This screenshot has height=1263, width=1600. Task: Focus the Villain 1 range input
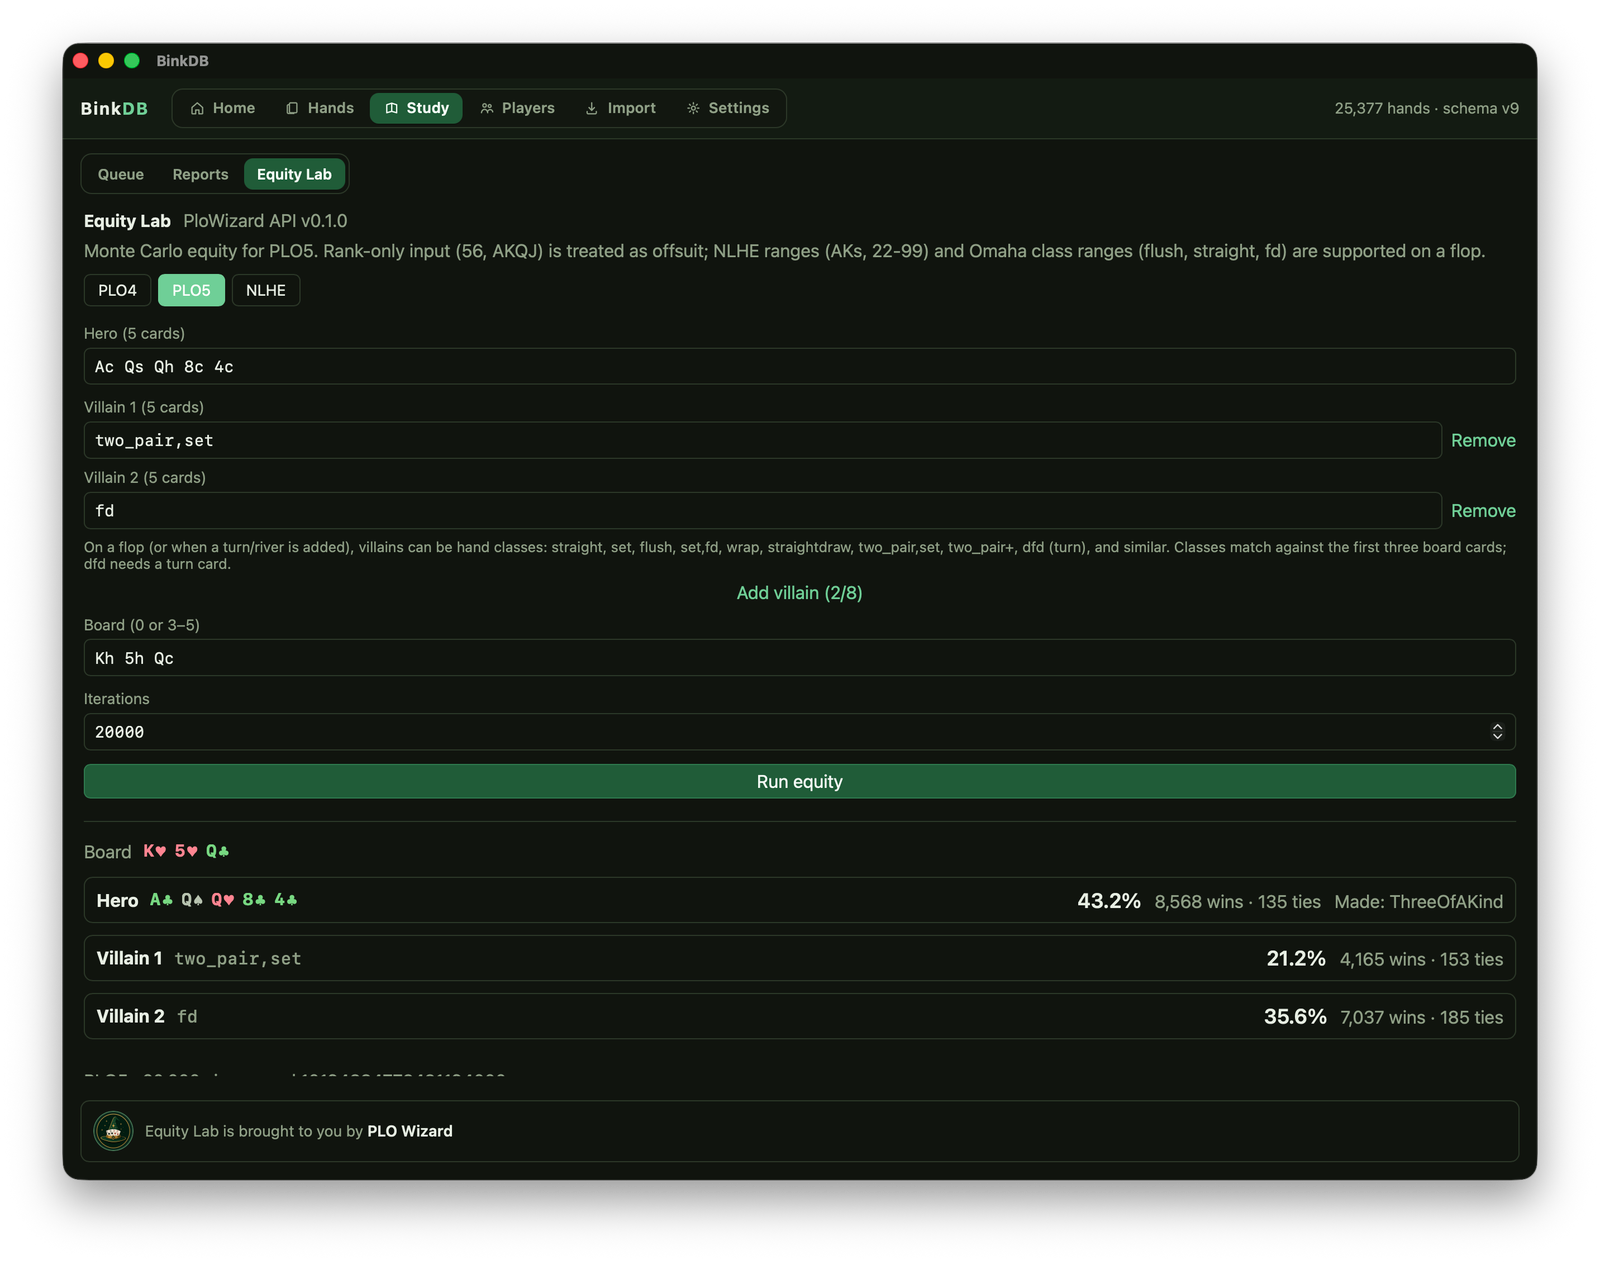[762, 440]
